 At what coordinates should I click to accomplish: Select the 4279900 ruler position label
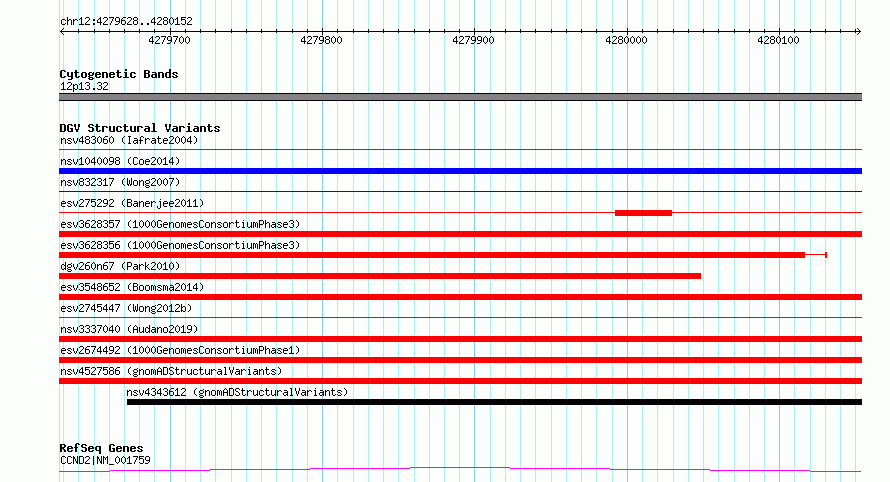tap(473, 41)
